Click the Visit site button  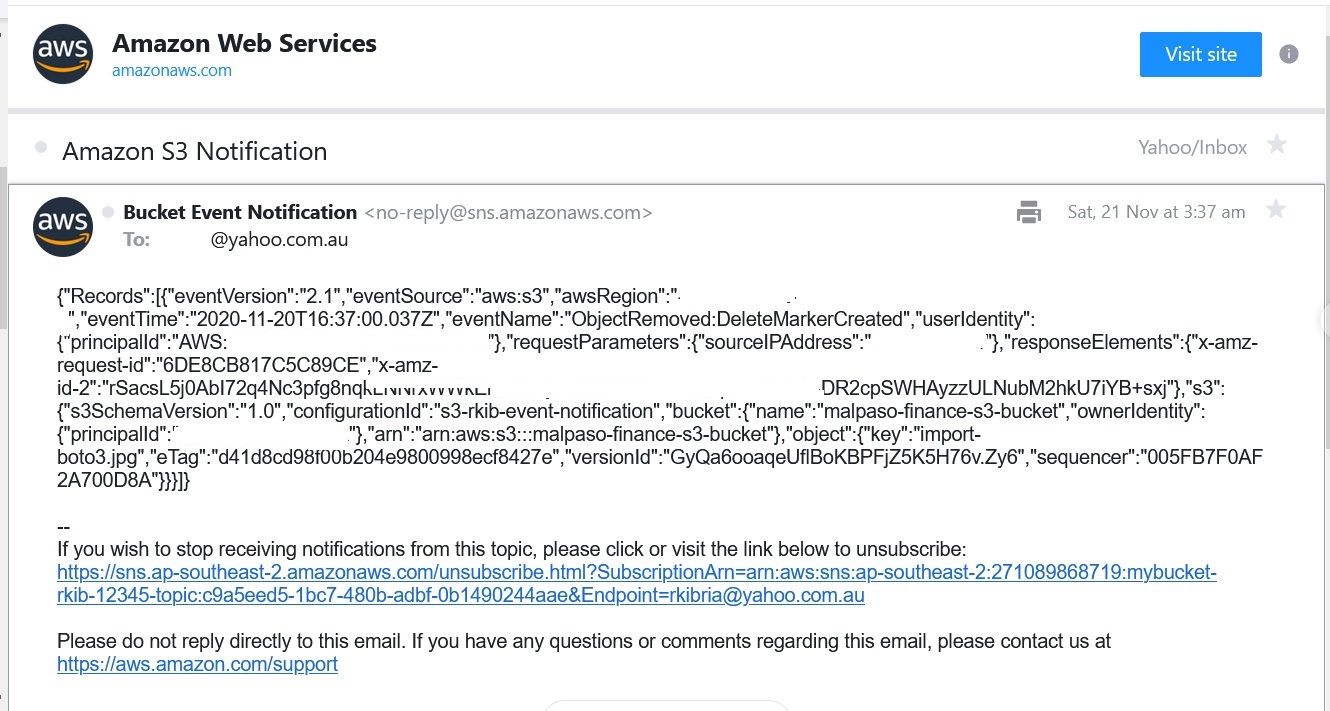(1200, 54)
